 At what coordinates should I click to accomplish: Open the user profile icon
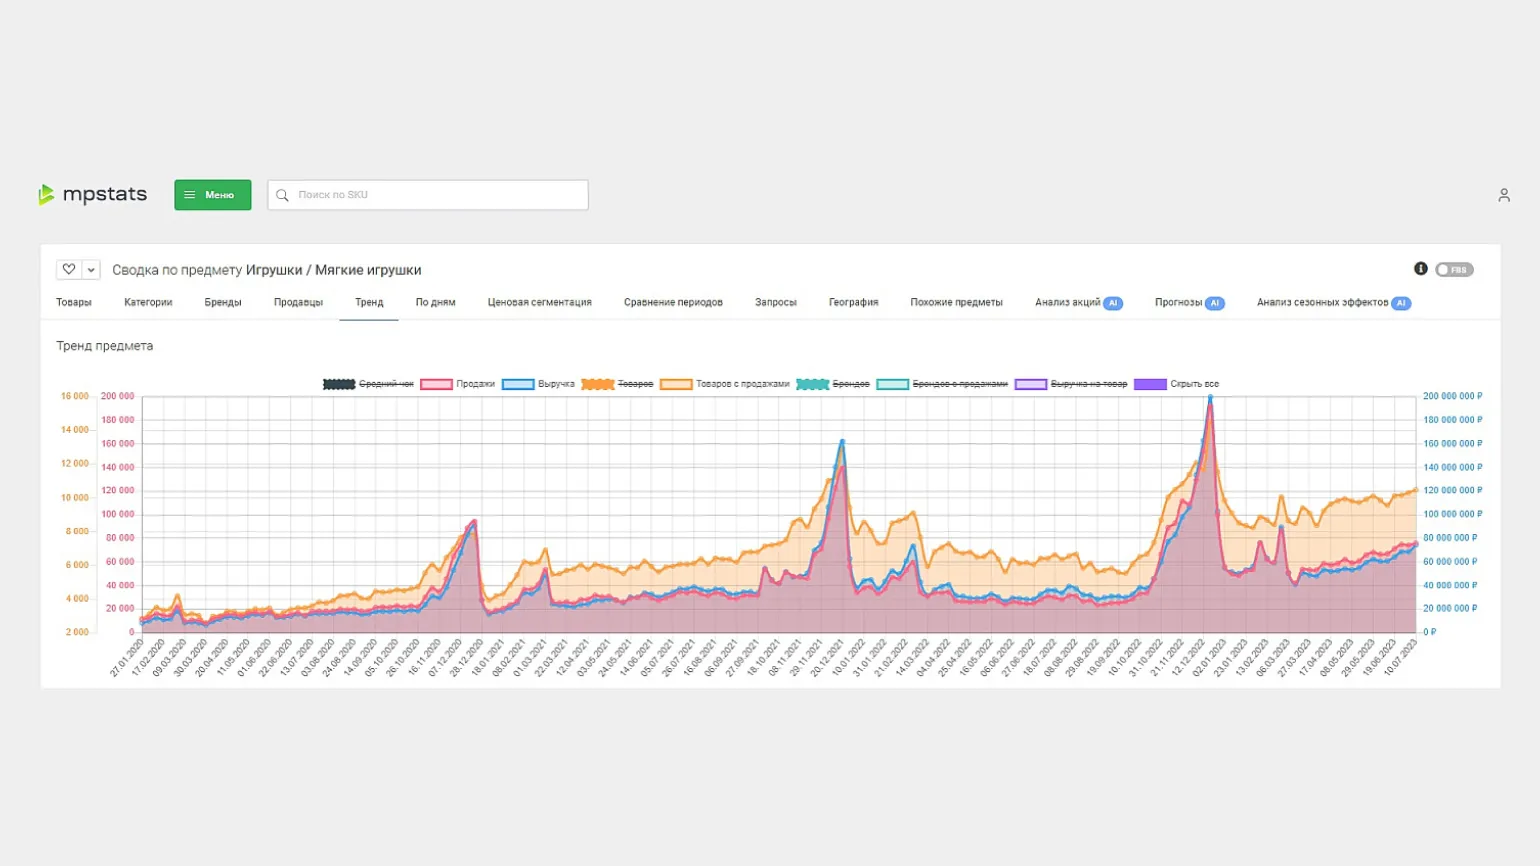coord(1503,195)
